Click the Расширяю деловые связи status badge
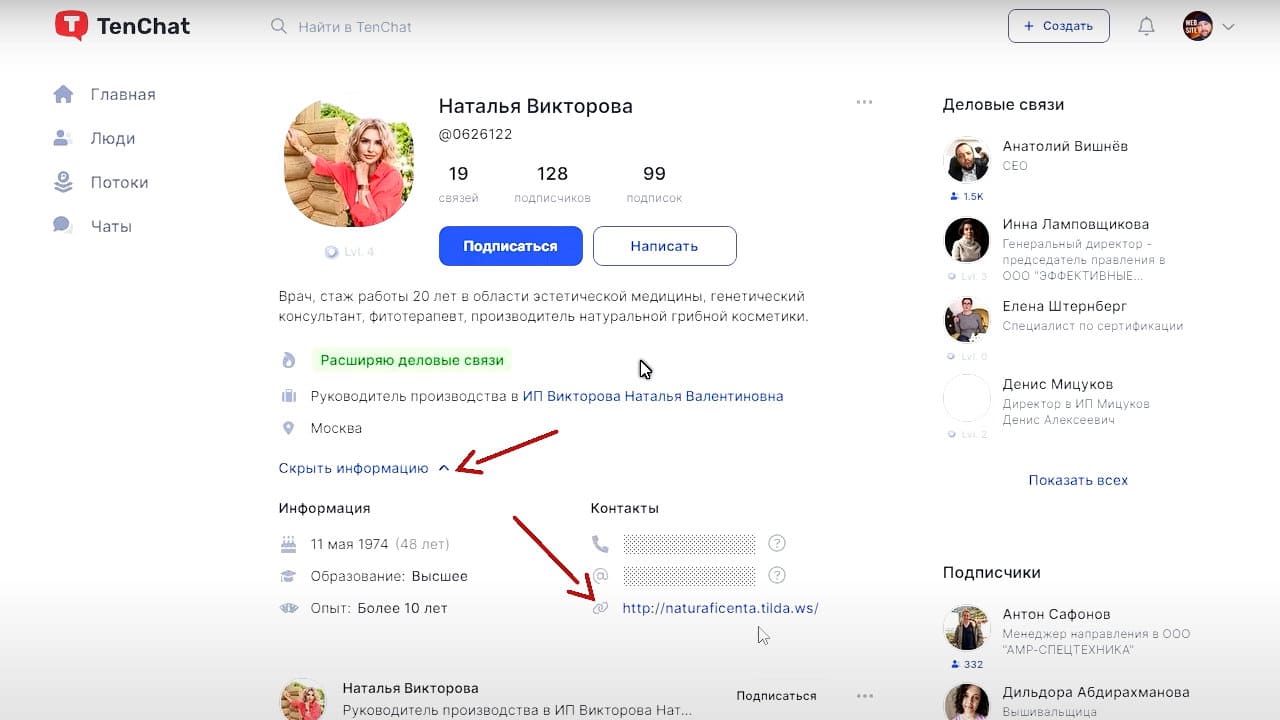This screenshot has width=1280, height=720. (x=411, y=360)
